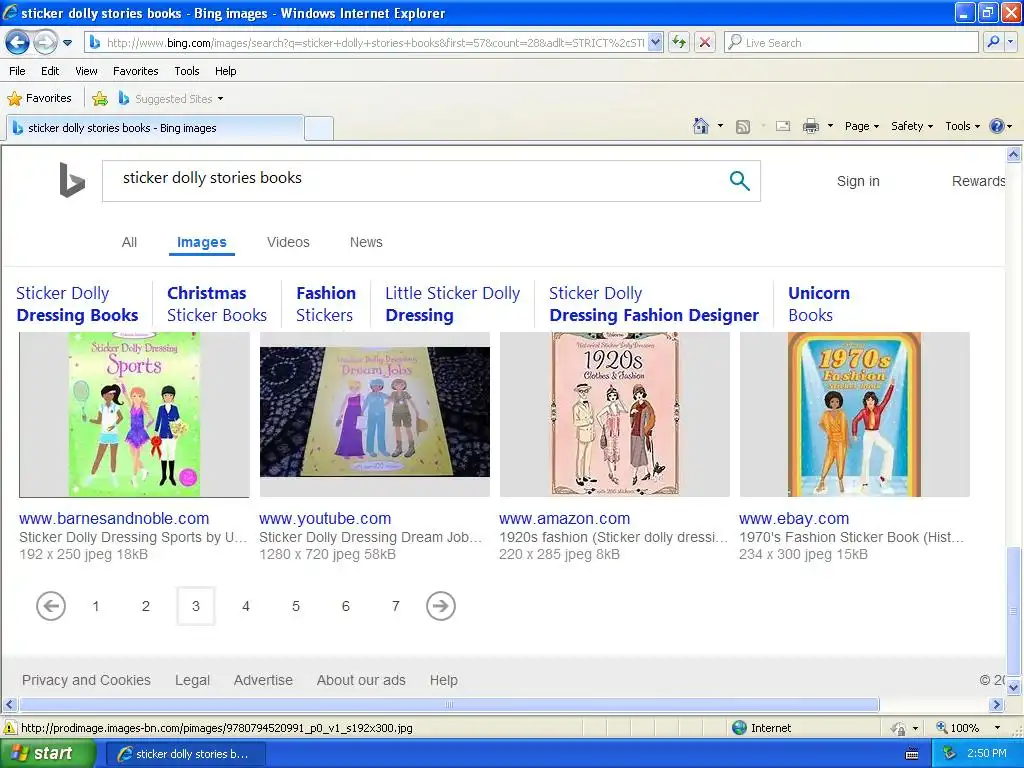Click the horizontal scrollbar thumb
The image size is (1024, 768).
tap(449, 705)
